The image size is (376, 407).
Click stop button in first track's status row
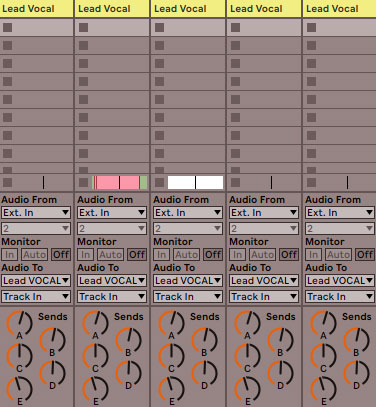point(7,182)
